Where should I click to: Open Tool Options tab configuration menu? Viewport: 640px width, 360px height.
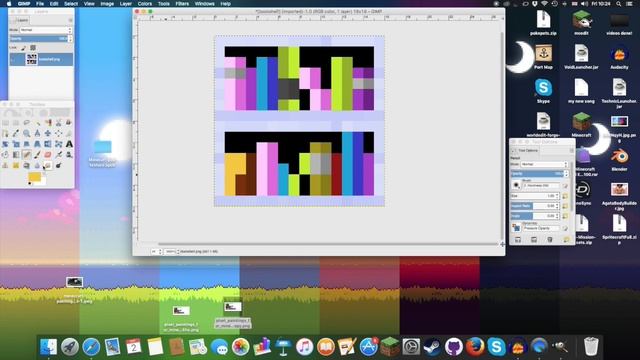pyautogui.click(x=572, y=151)
